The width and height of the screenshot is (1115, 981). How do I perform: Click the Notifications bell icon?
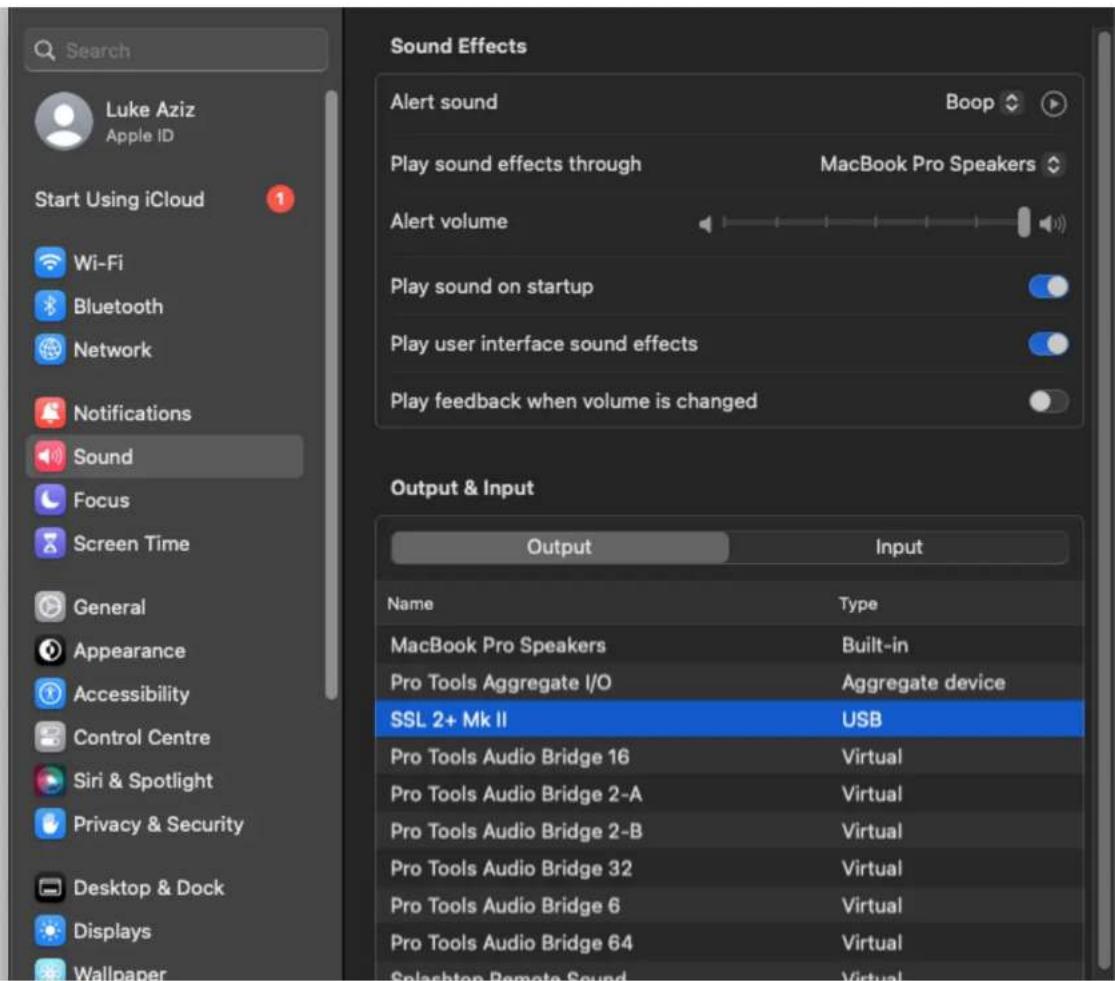pyautogui.click(x=50, y=412)
